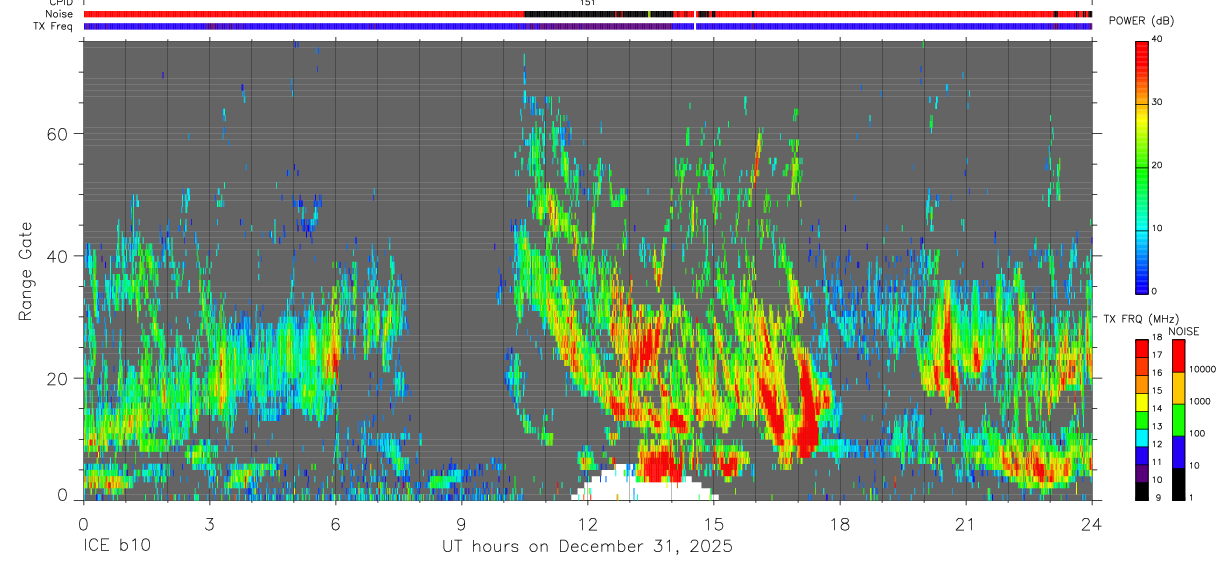Click the 10000 label on noise scale

click(x=1203, y=370)
